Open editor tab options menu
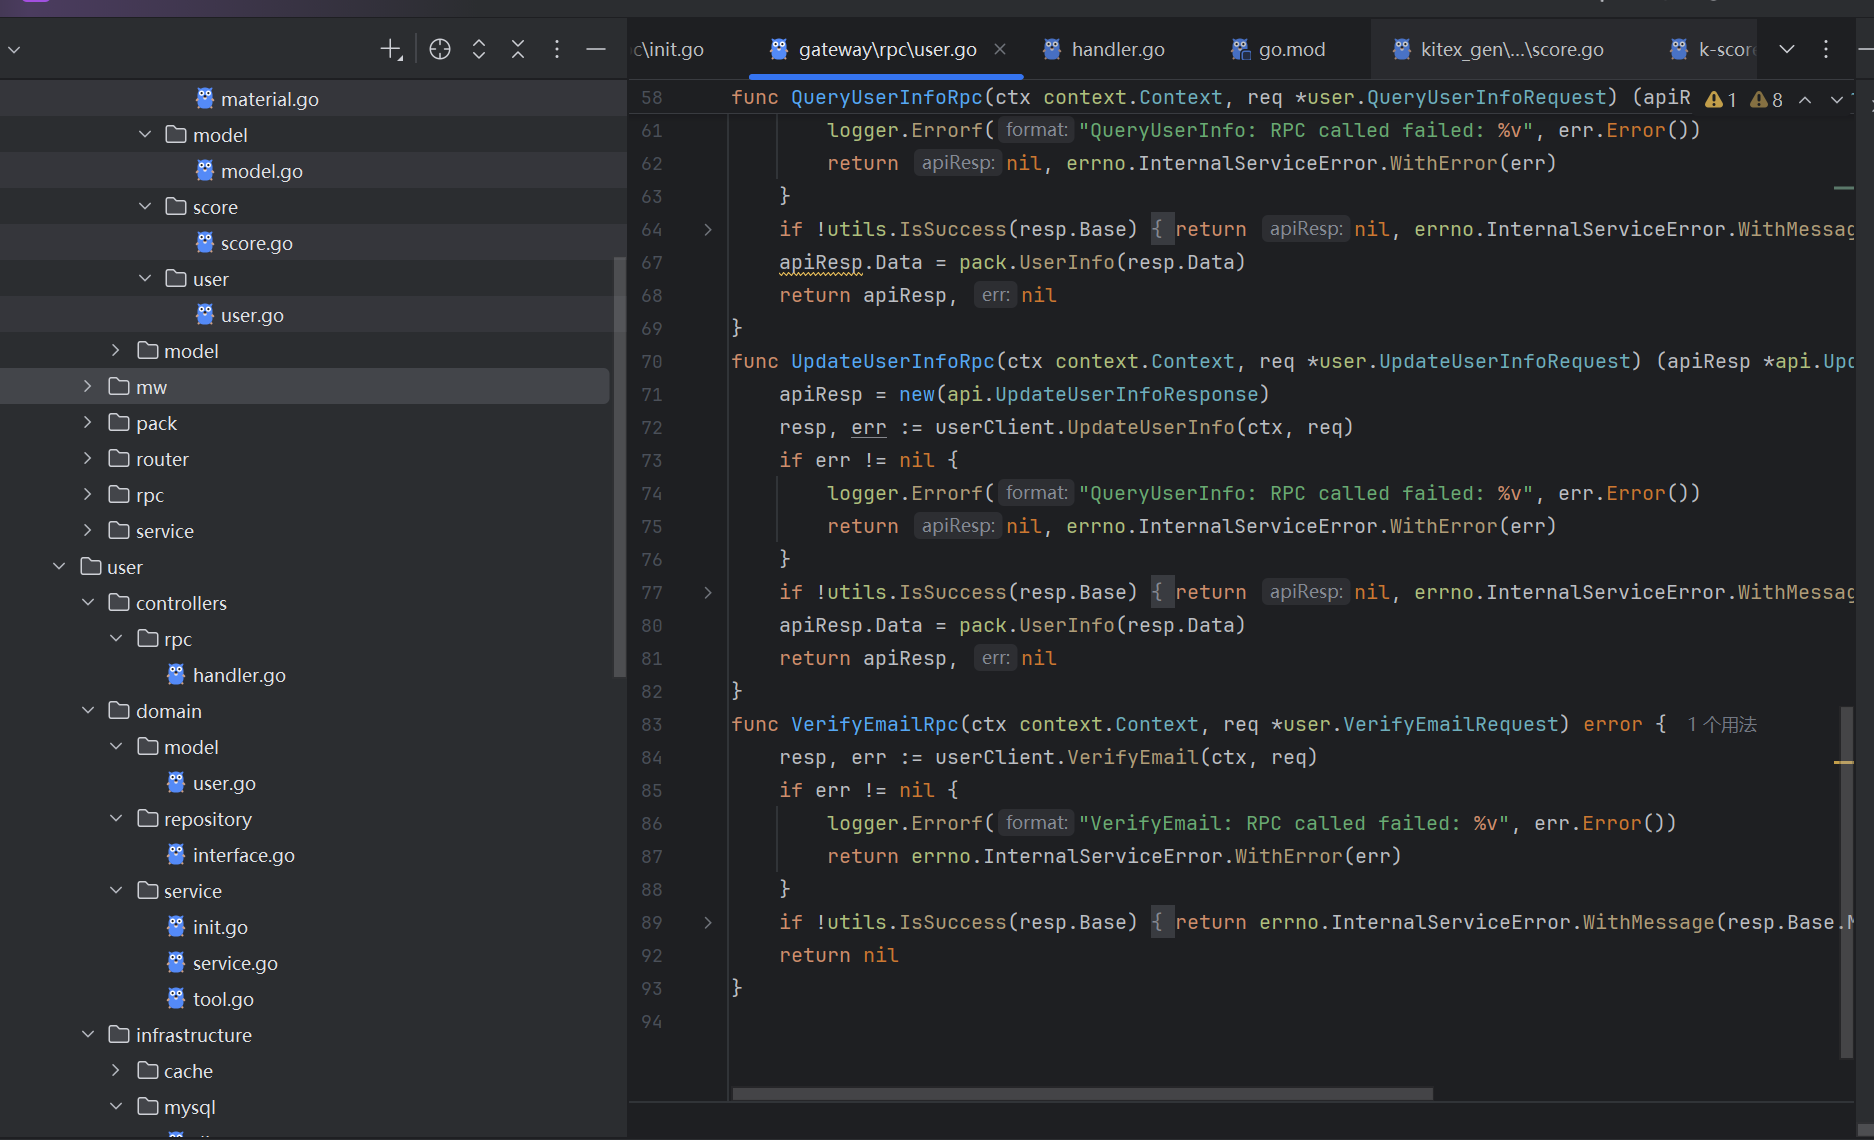 pos(1826,49)
